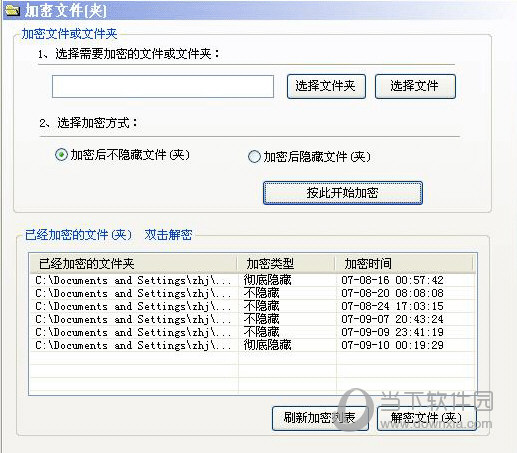Sort by 已经加密的文件夹 column header

coord(133,264)
